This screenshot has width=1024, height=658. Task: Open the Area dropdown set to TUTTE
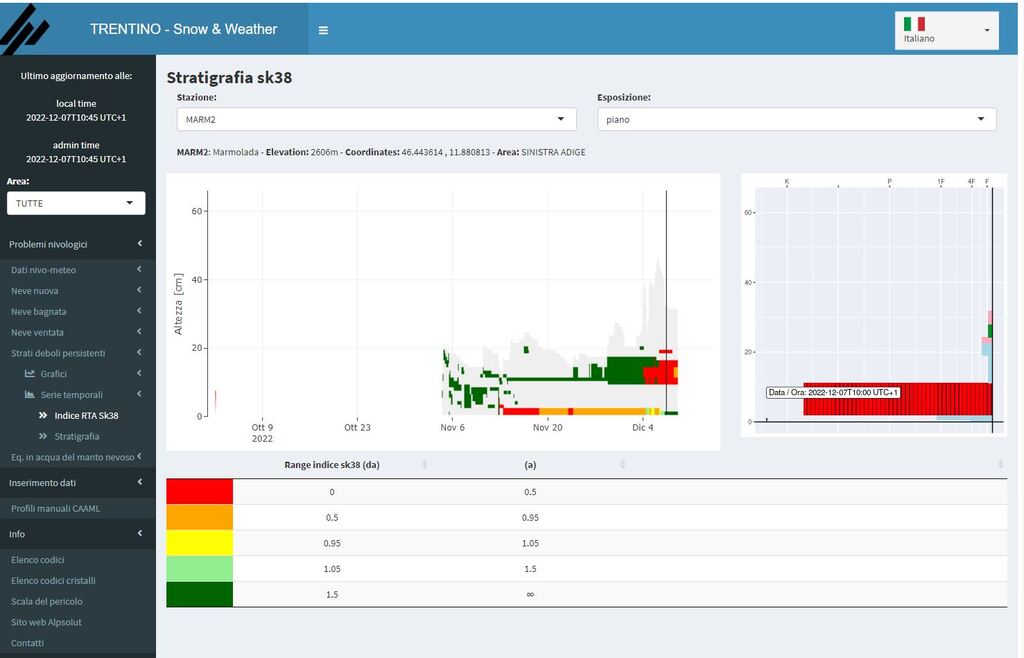pyautogui.click(x=76, y=203)
